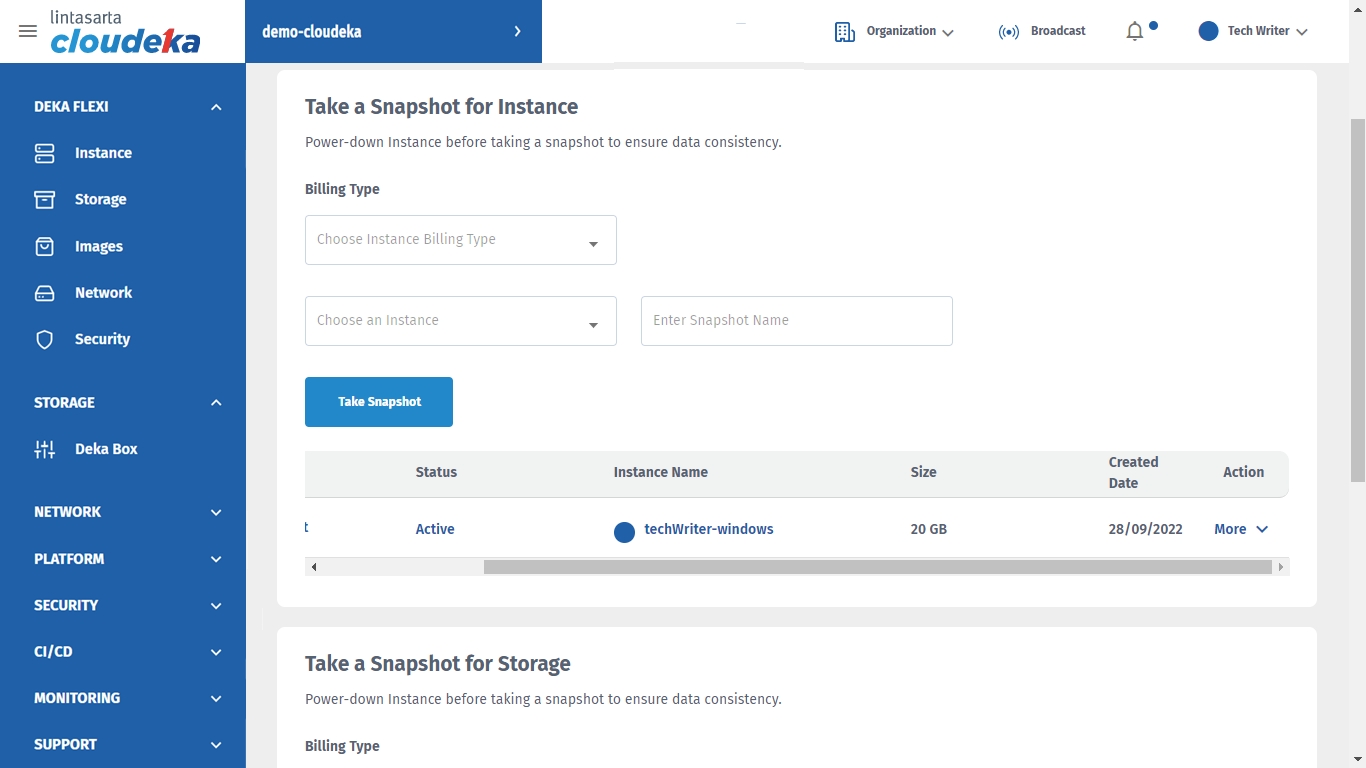Open the hamburger menu icon

28,31
